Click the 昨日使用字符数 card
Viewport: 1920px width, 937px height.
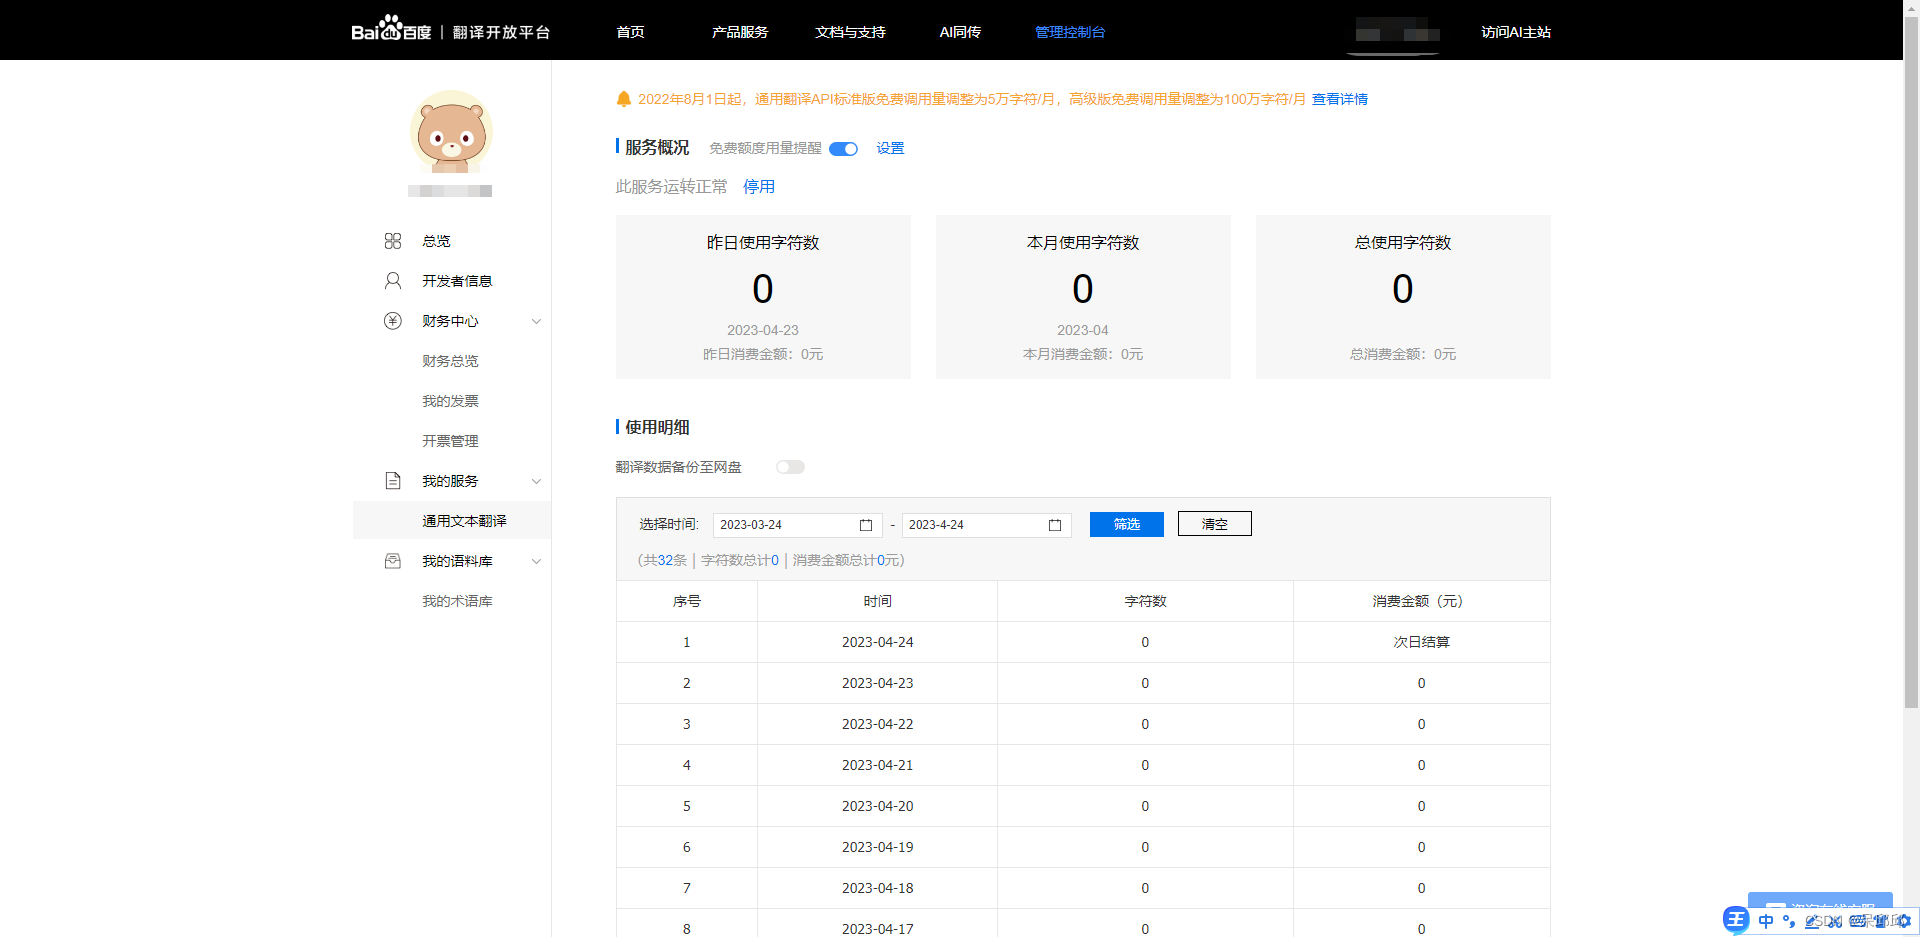tap(763, 297)
